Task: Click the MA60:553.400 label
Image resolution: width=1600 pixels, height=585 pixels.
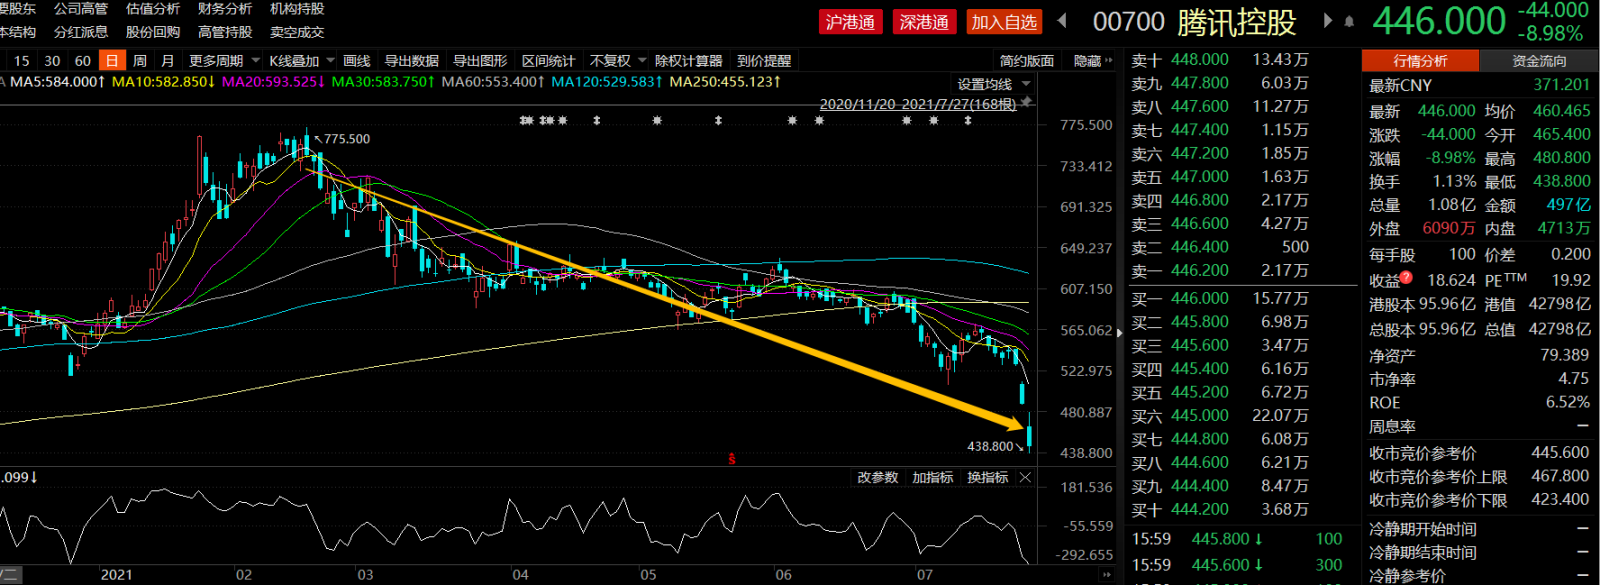Action: point(493,82)
